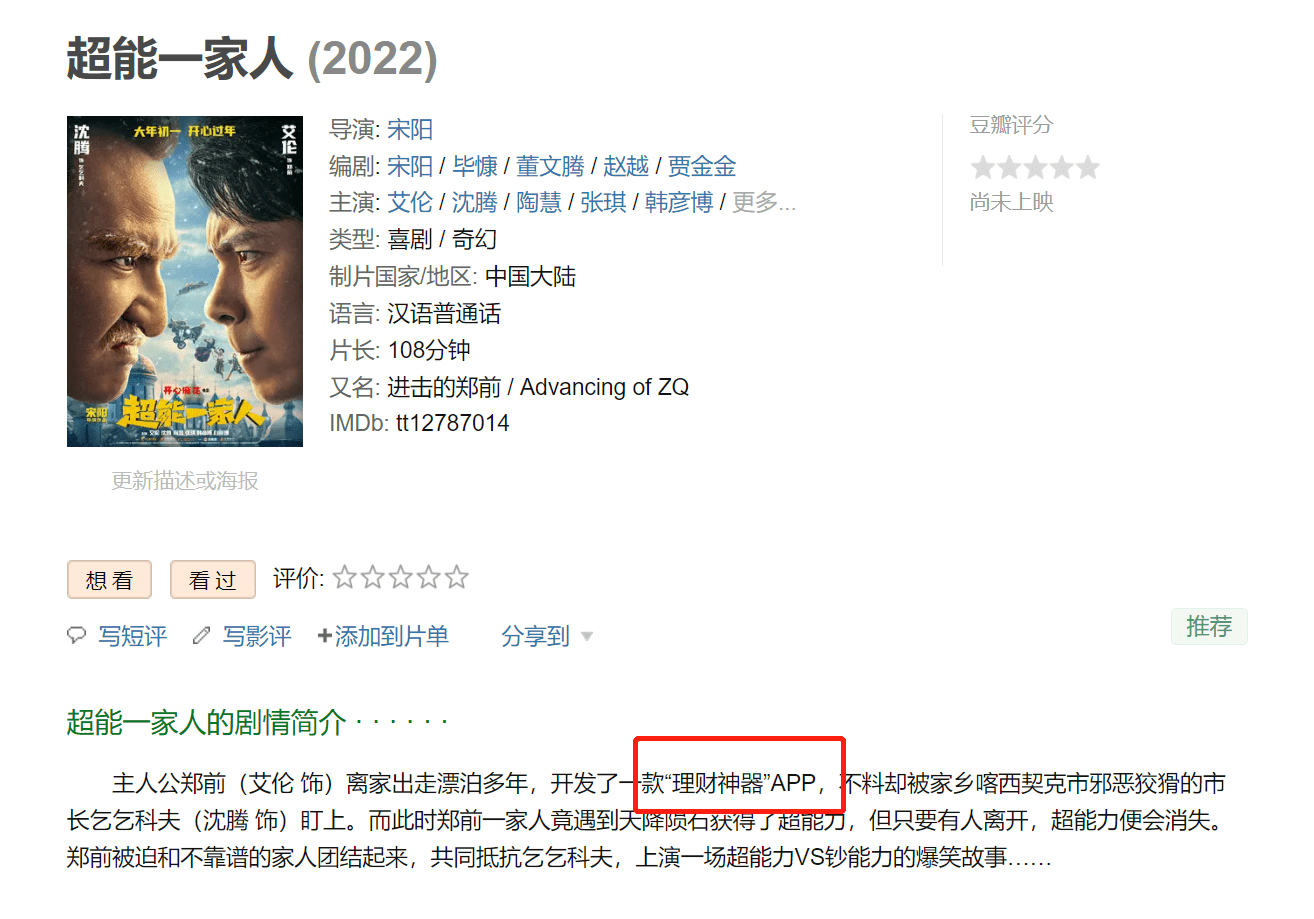
Task: Open screenwriter 贾金金's link
Action: click(702, 166)
